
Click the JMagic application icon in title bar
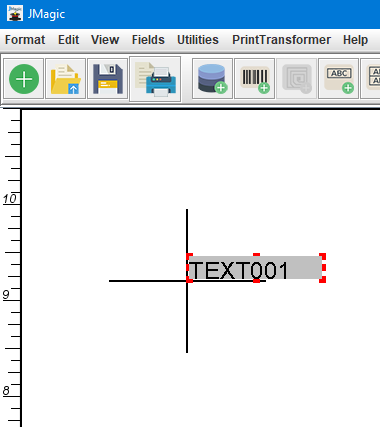click(15, 14)
